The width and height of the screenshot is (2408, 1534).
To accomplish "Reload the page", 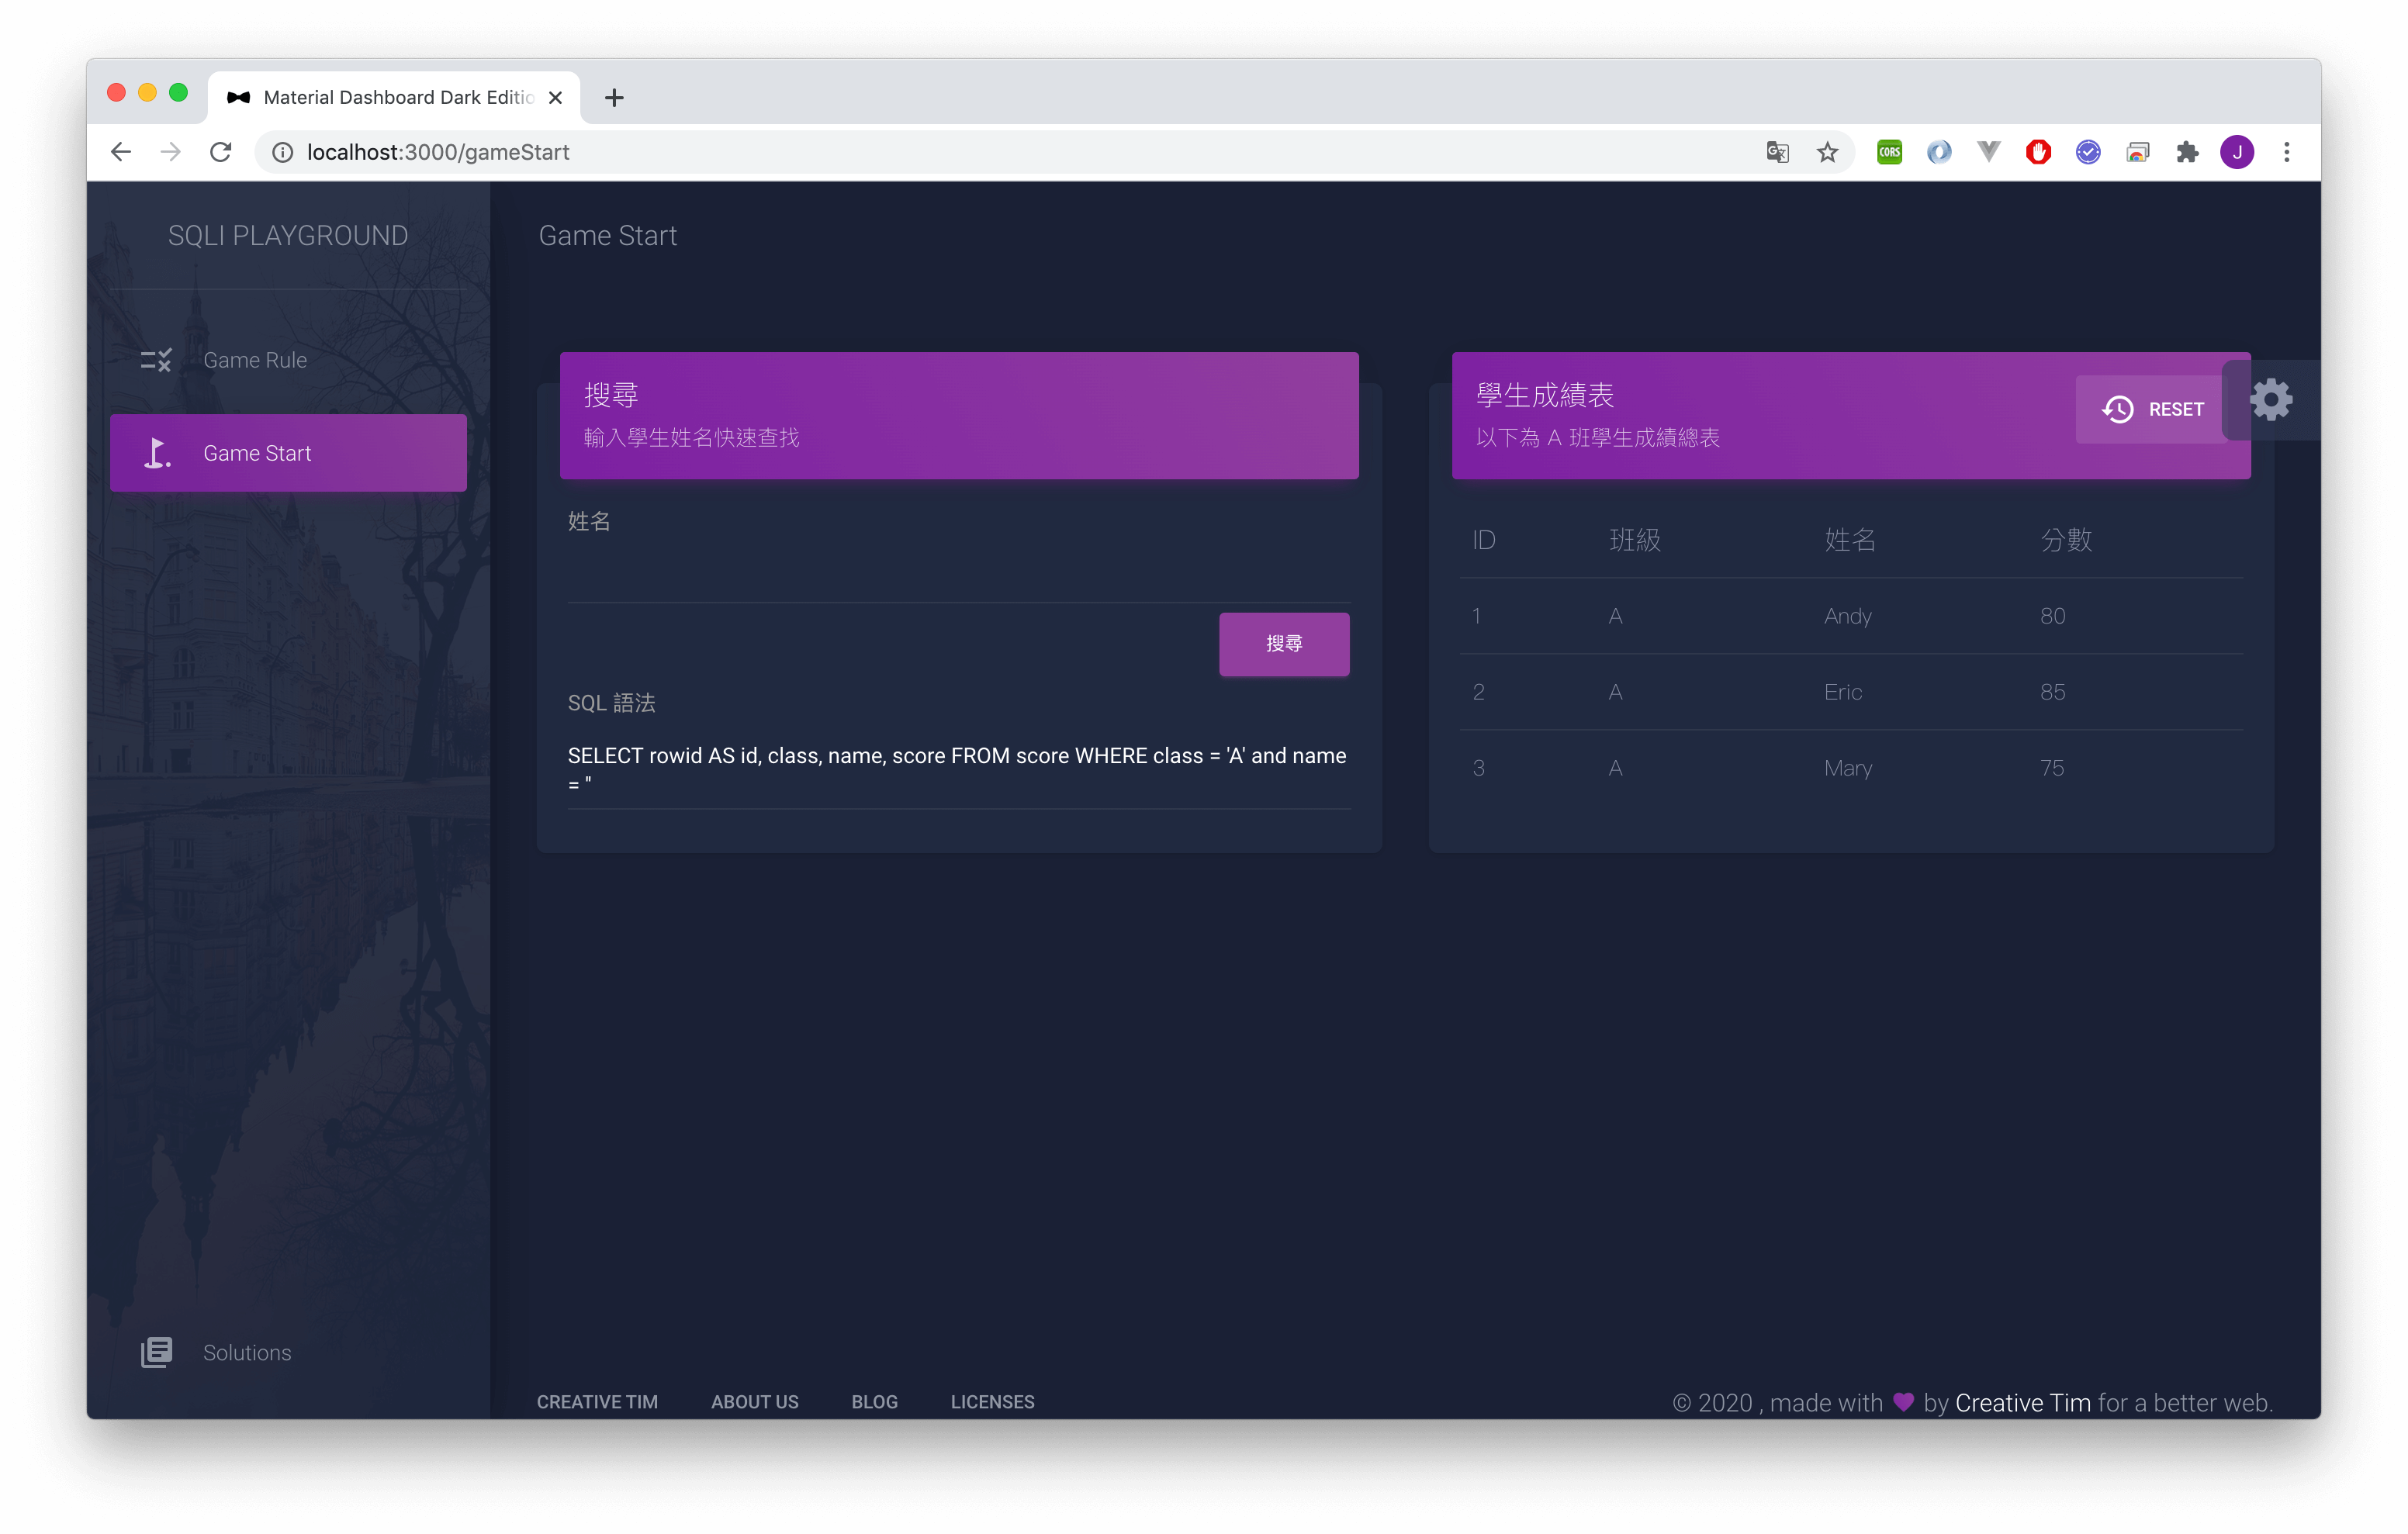I will (221, 152).
